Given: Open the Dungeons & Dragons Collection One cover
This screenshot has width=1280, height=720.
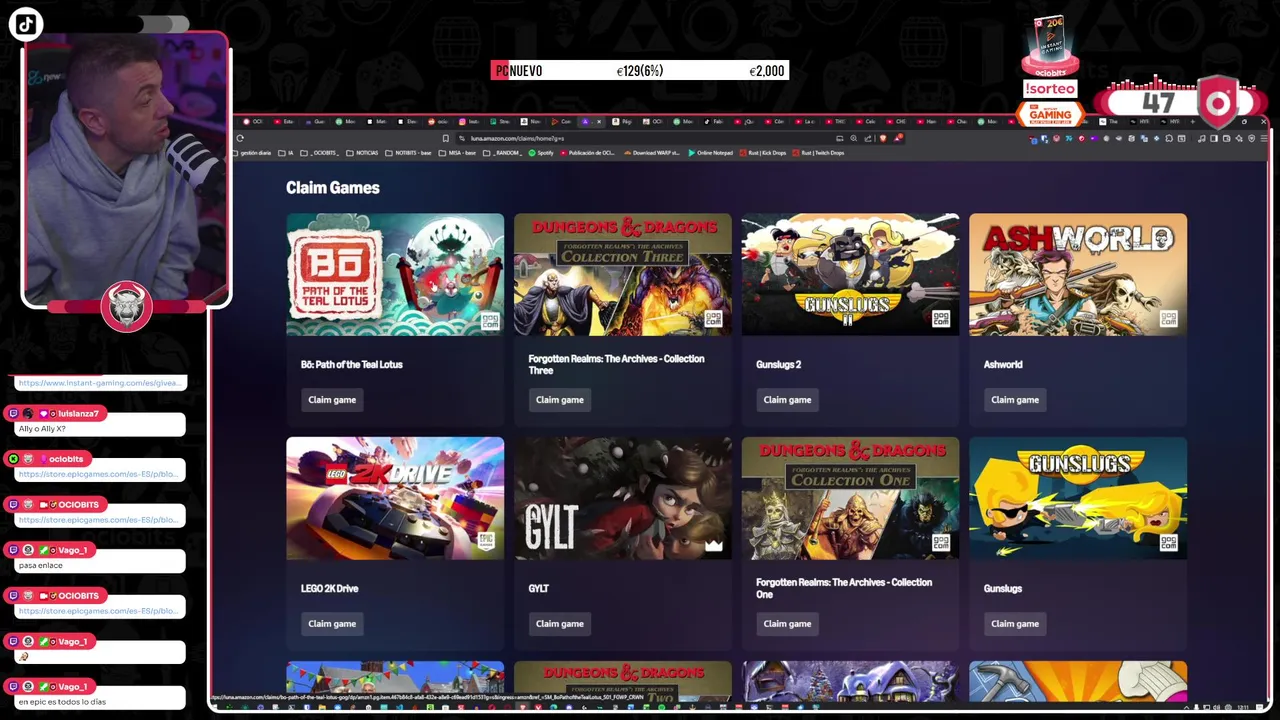Looking at the screenshot, I should (850, 498).
